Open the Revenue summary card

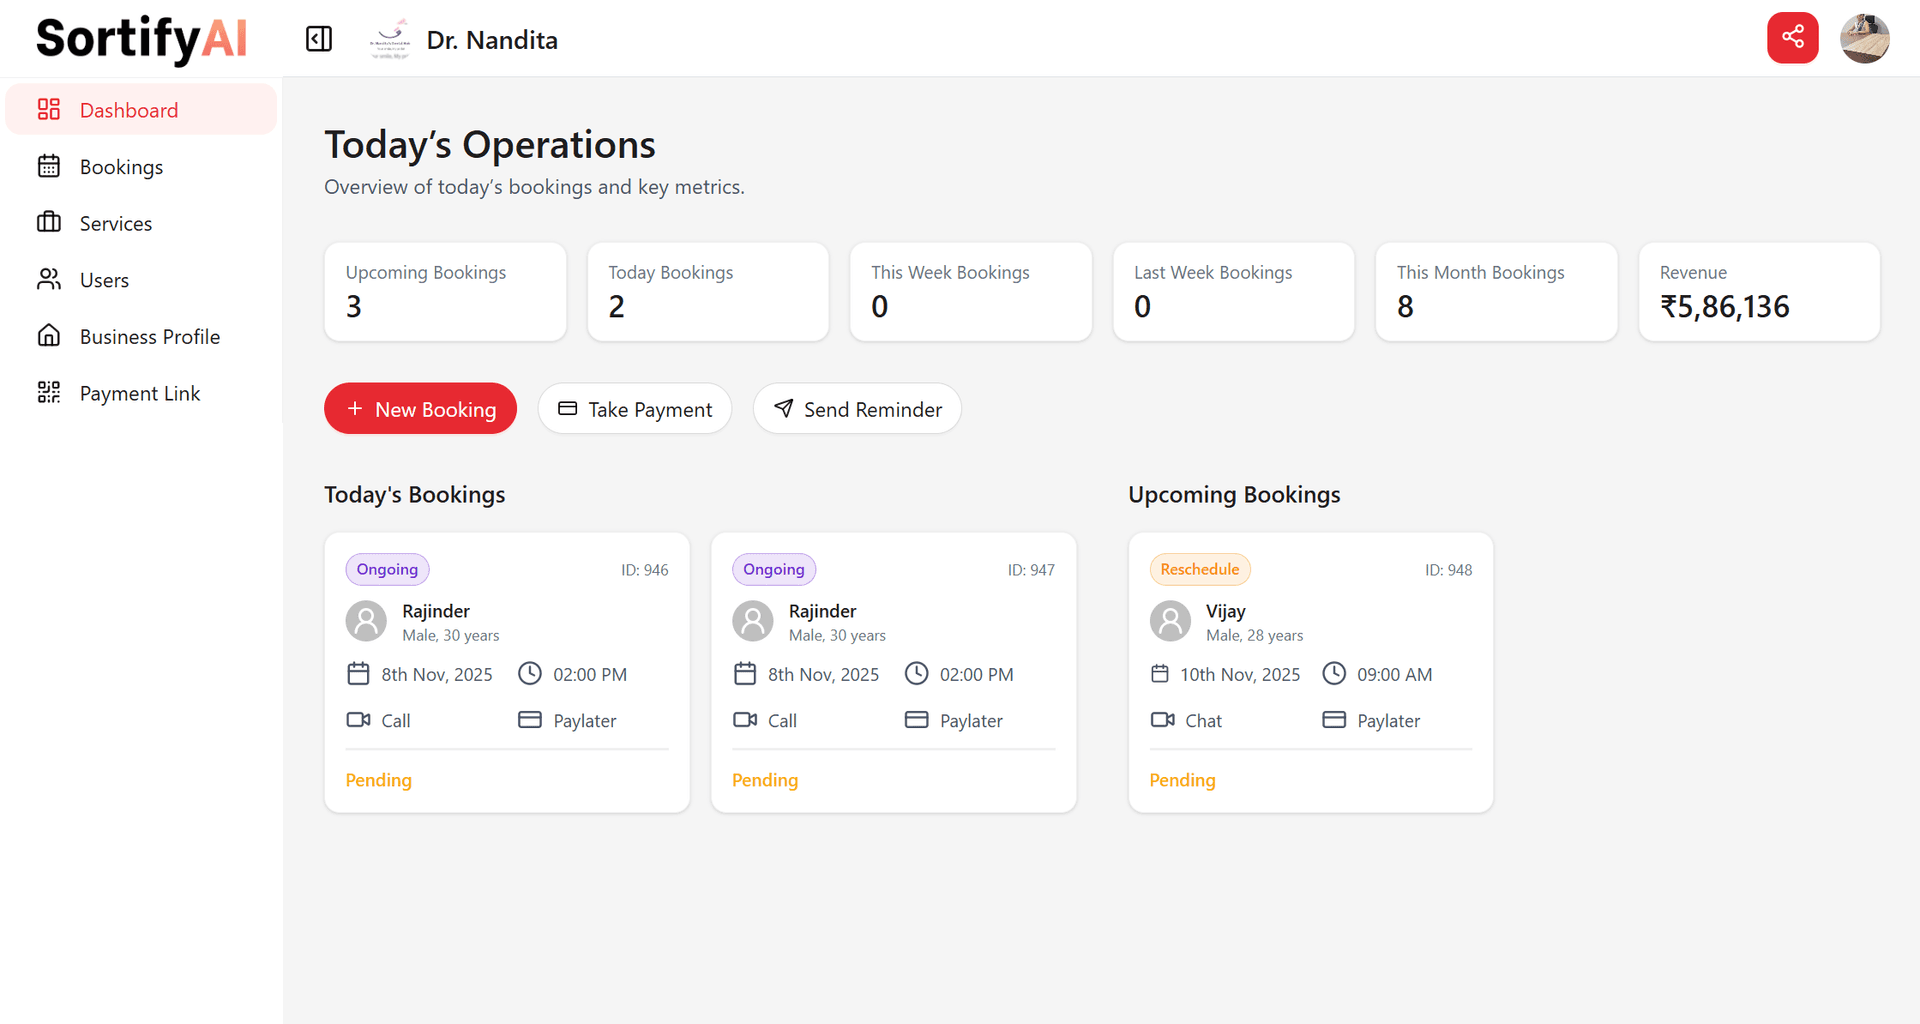pyautogui.click(x=1758, y=292)
